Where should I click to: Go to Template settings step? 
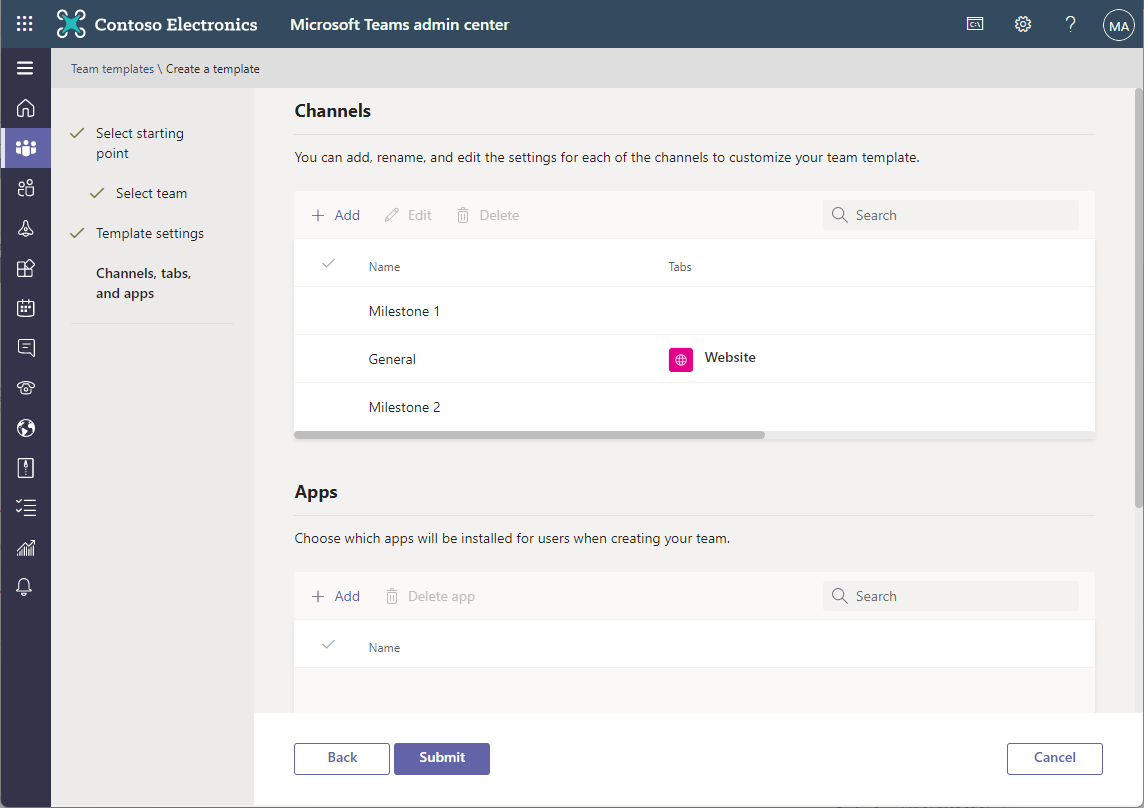[150, 233]
